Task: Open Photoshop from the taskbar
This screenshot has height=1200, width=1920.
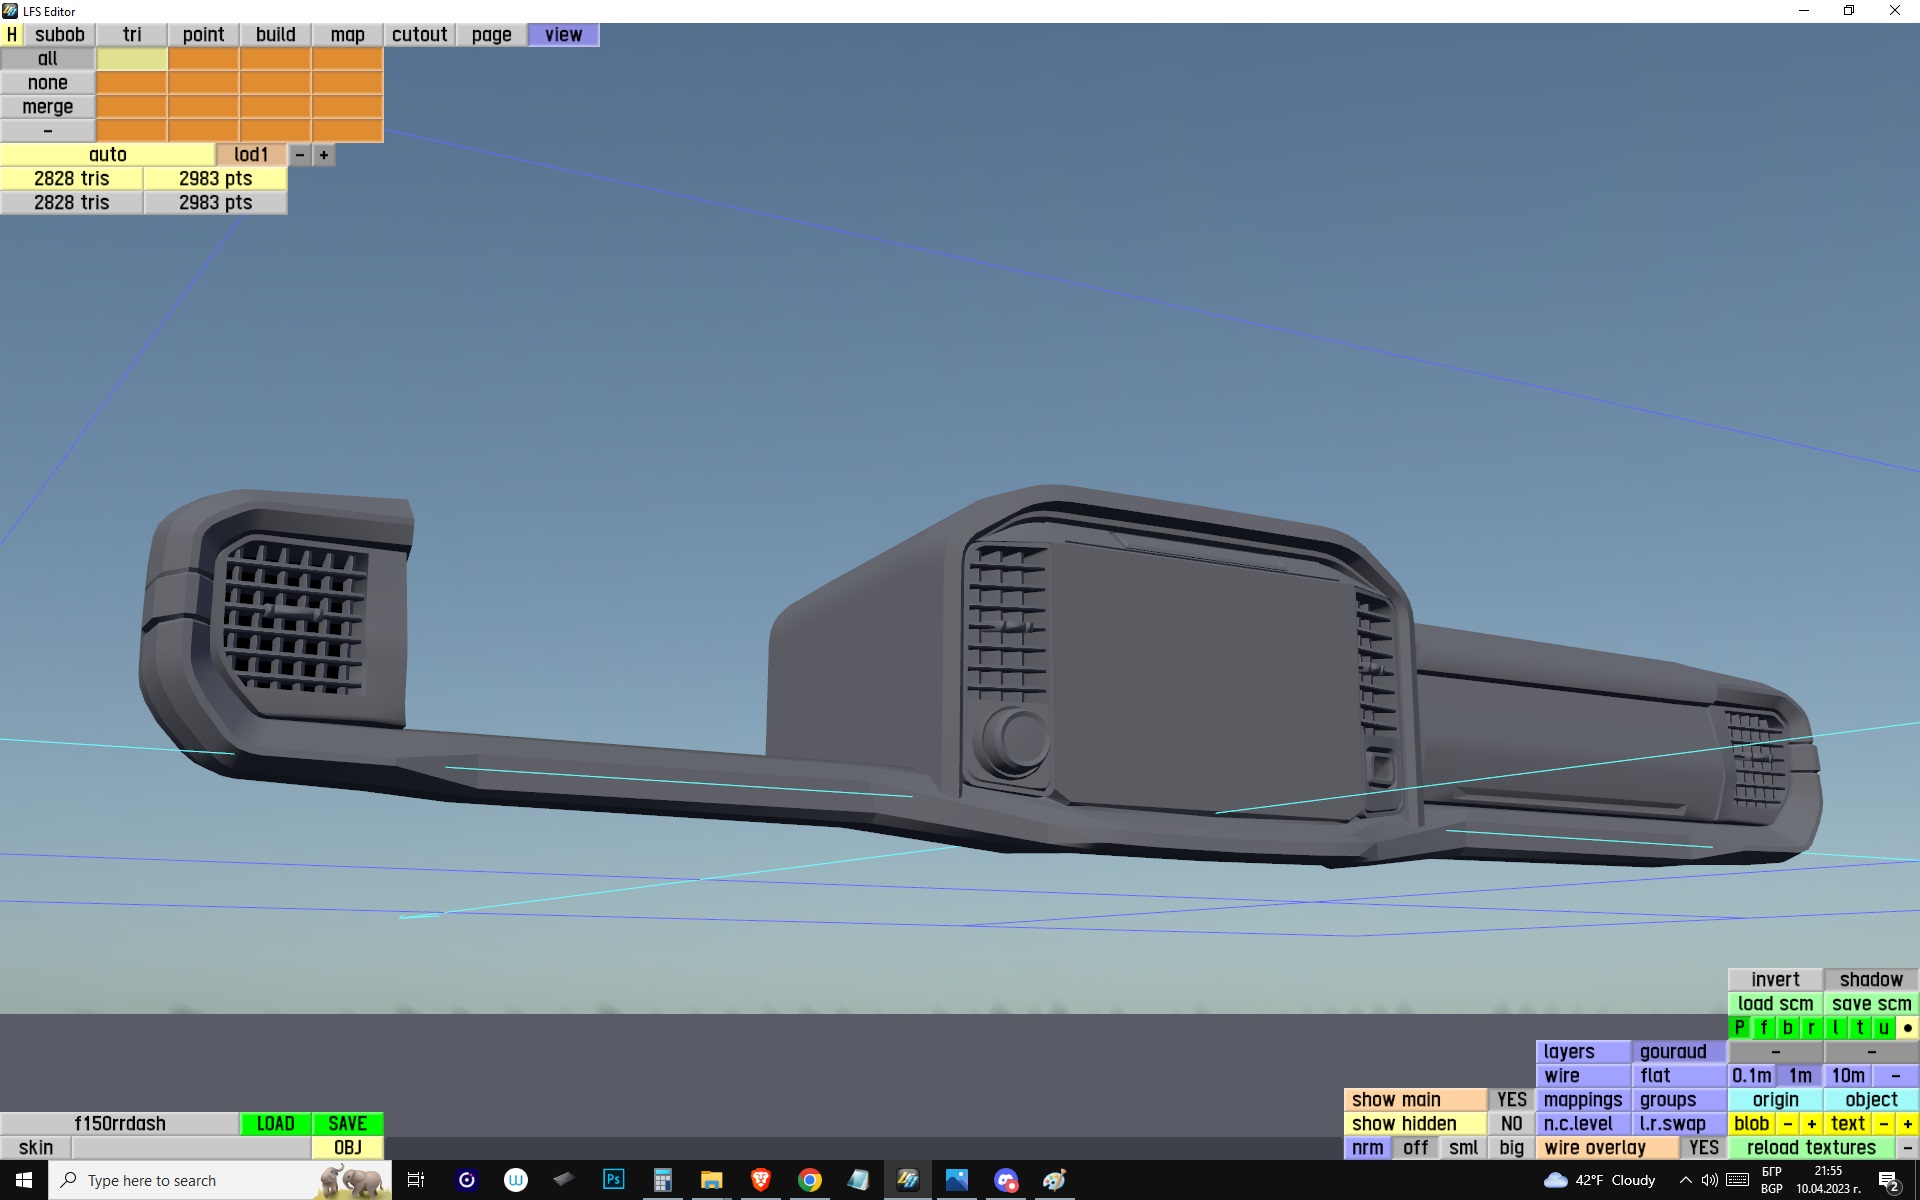Action: (x=613, y=1180)
